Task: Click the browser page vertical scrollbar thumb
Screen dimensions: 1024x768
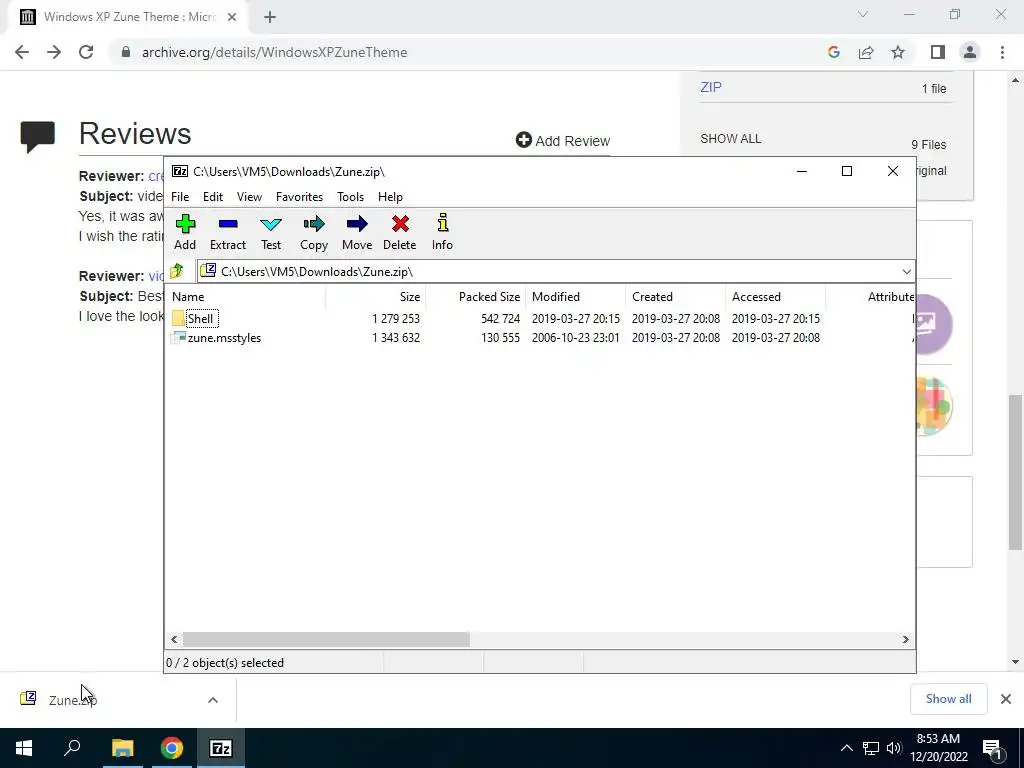Action: [1015, 472]
